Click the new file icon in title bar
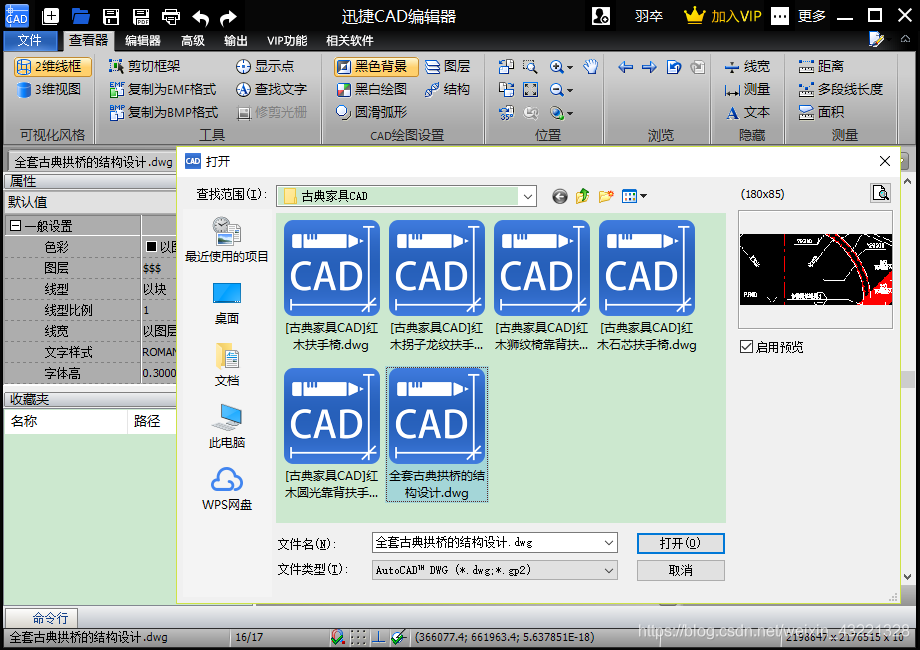Image resolution: width=920 pixels, height=650 pixels. tap(50, 16)
